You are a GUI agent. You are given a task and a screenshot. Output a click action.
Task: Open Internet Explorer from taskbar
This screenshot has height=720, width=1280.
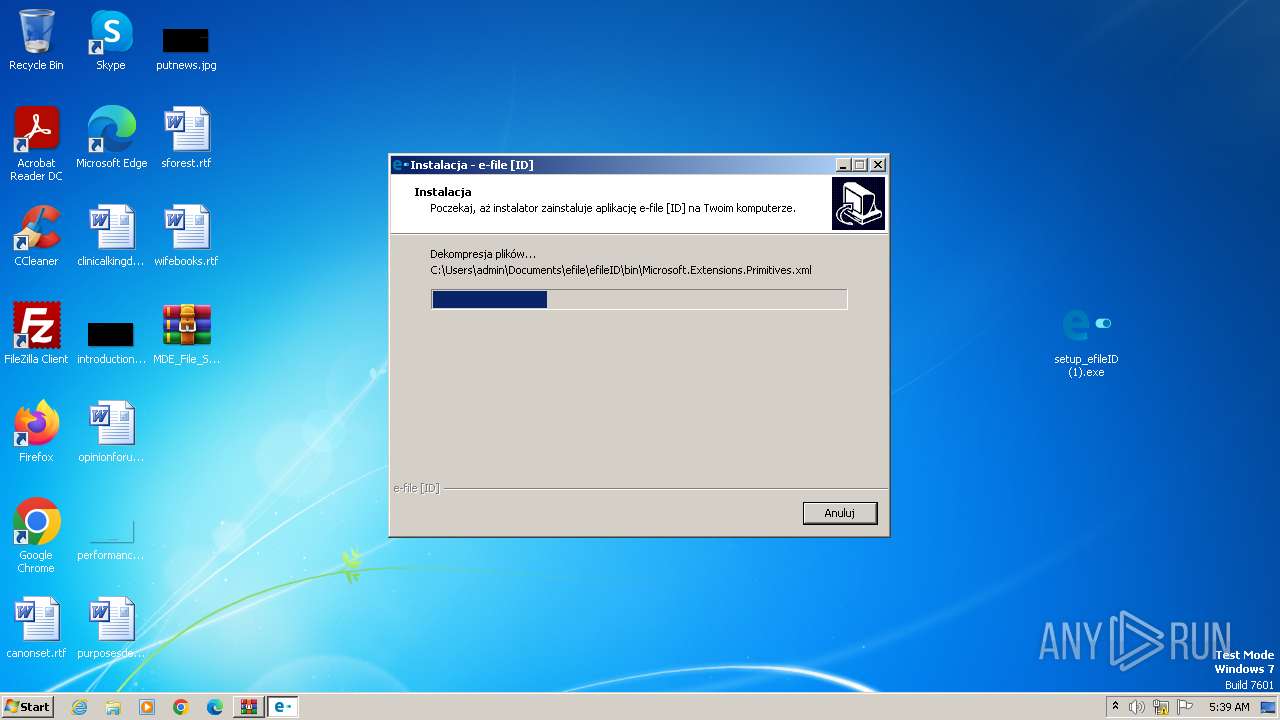click(79, 707)
